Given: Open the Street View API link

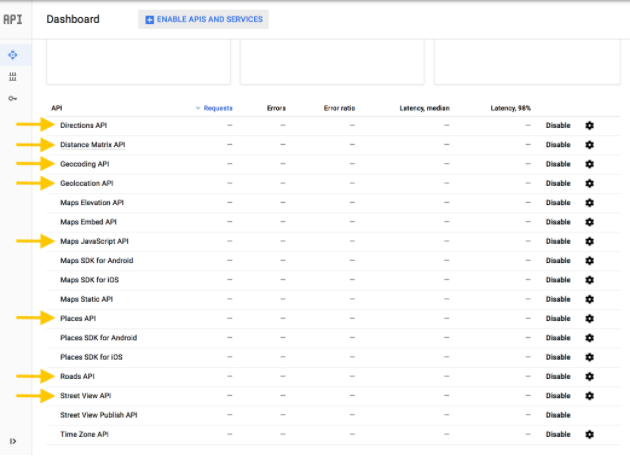Looking at the screenshot, I should (86, 395).
